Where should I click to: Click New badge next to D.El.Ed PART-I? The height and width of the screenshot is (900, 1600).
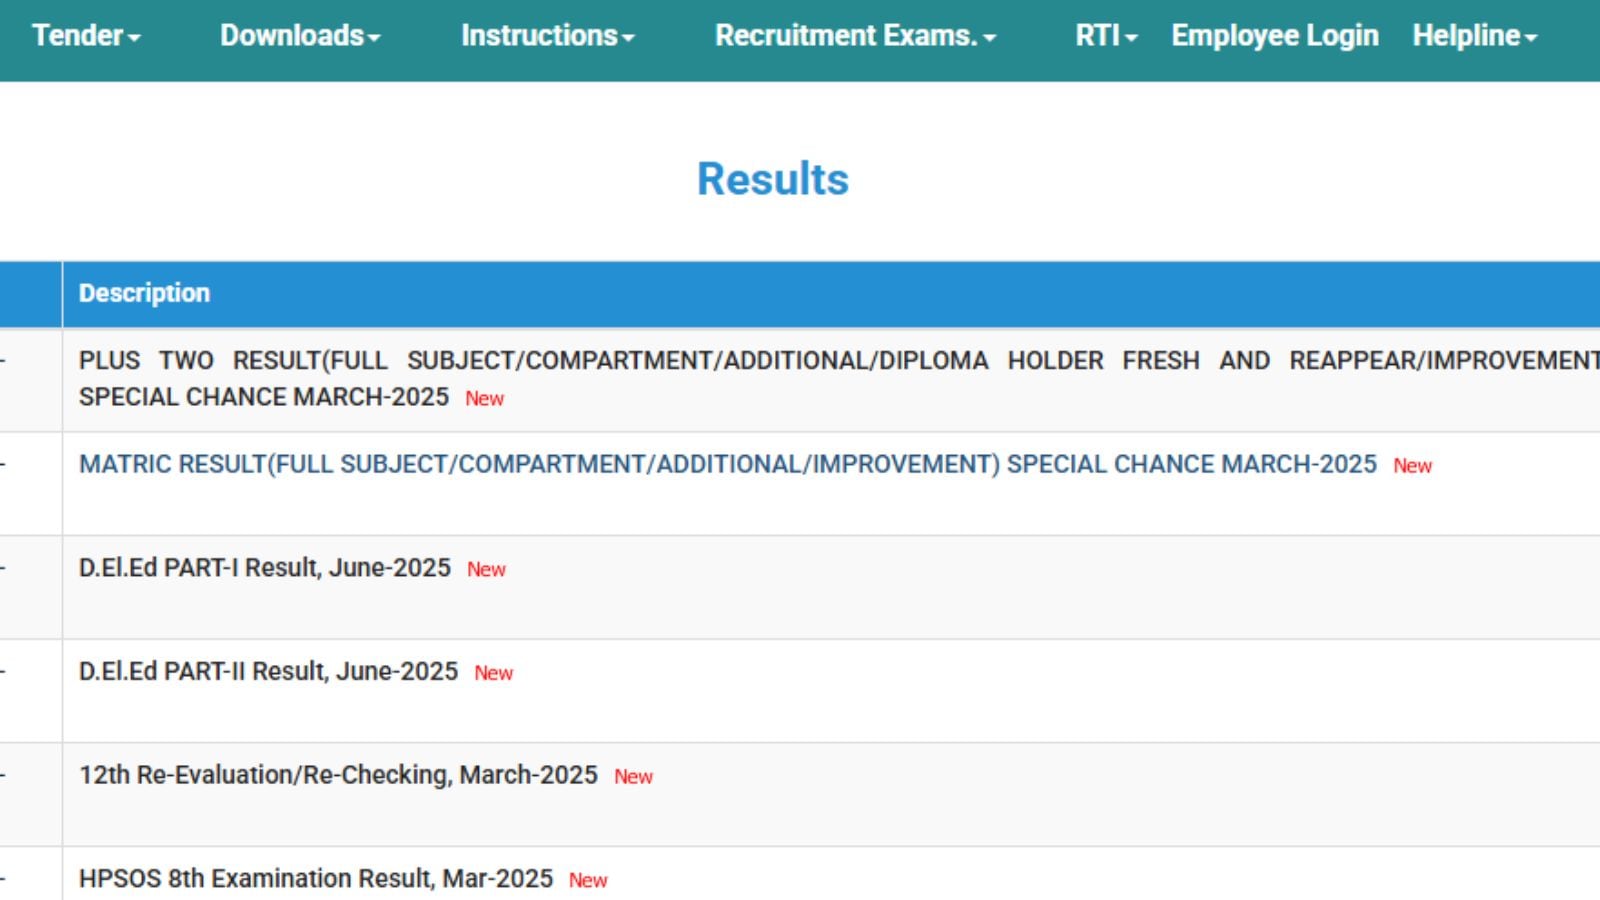[x=487, y=570]
